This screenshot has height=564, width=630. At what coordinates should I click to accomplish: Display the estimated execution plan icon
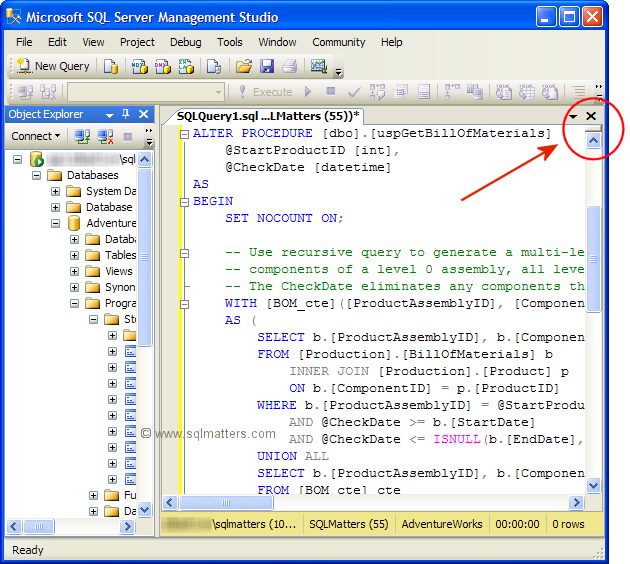[x=377, y=92]
